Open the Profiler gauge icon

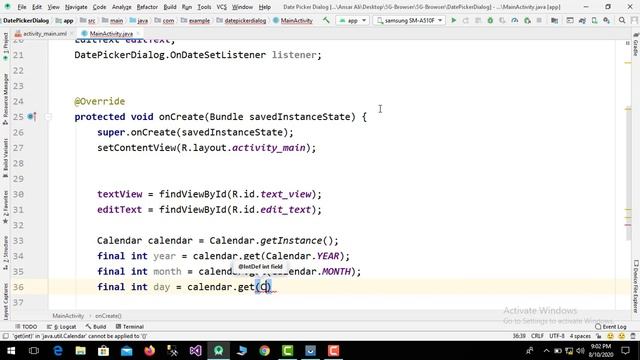click(515, 20)
